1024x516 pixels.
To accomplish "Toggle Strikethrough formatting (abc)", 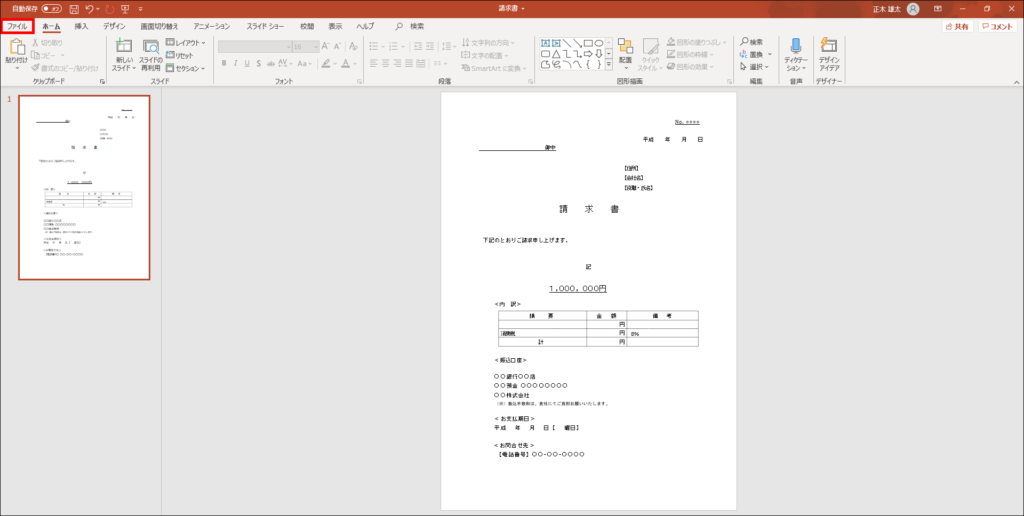I will [270, 63].
